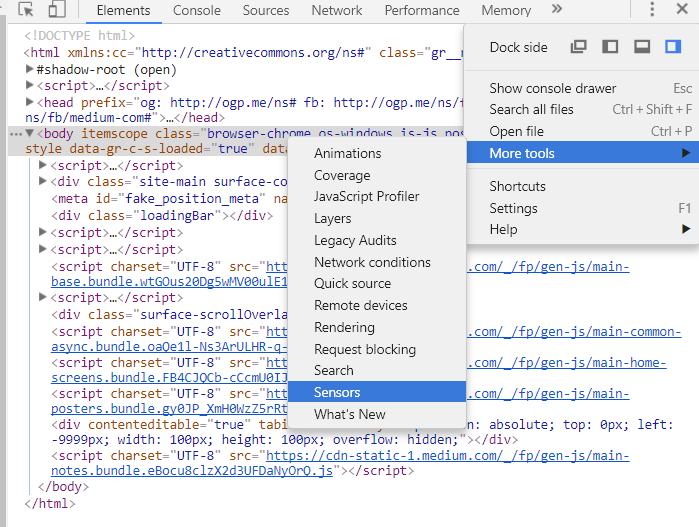Open Quick source tool

click(377, 283)
